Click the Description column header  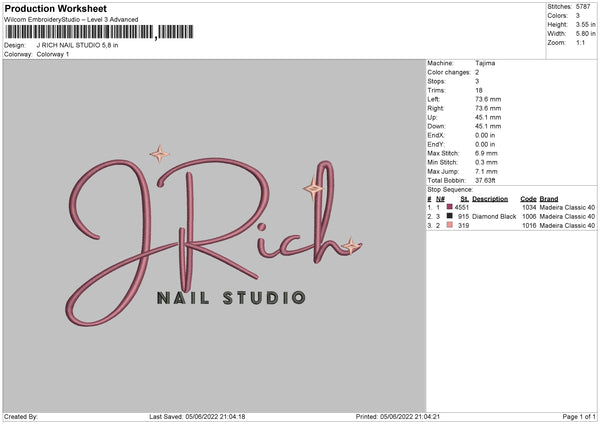point(490,198)
